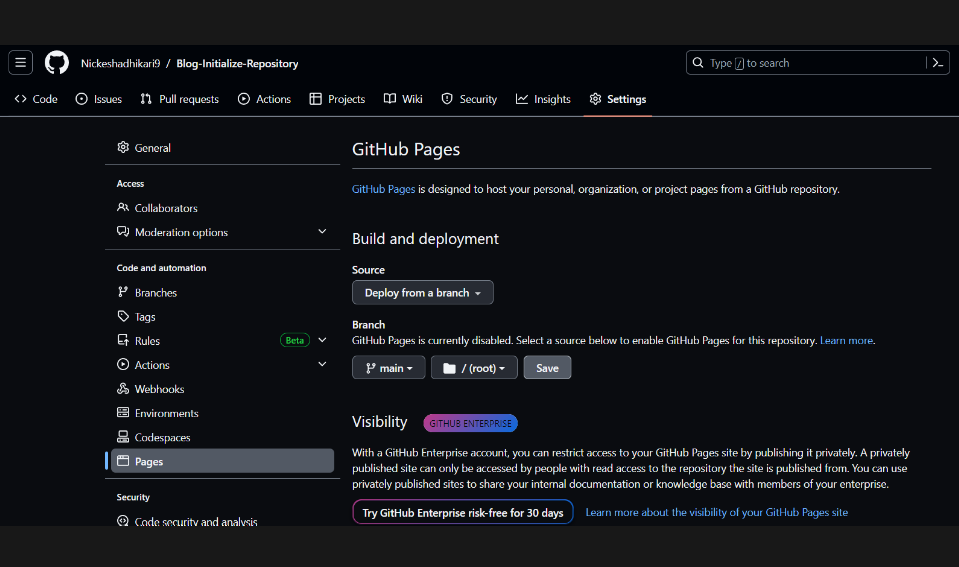The width and height of the screenshot is (959, 567).
Task: Go to the Projects tab
Action: pos(337,99)
